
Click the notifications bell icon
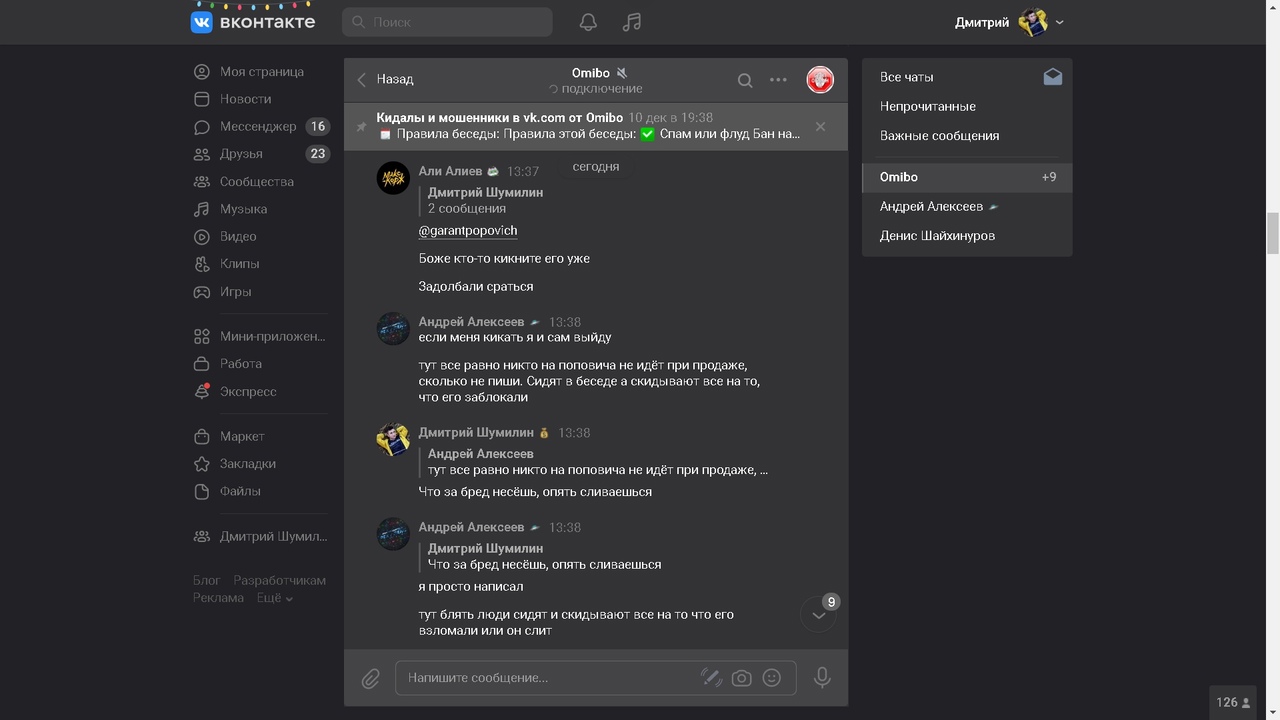coord(588,22)
